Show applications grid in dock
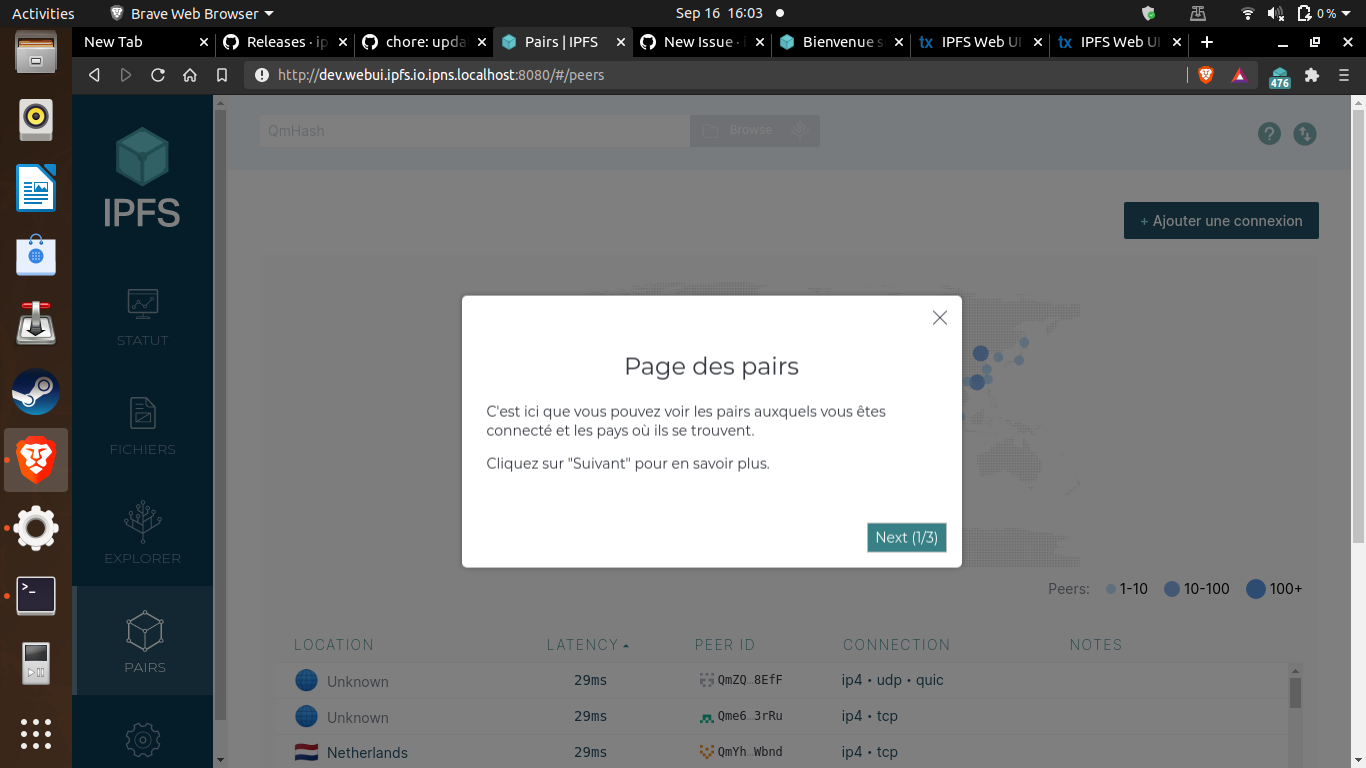The height and width of the screenshot is (768, 1366). click(36, 733)
